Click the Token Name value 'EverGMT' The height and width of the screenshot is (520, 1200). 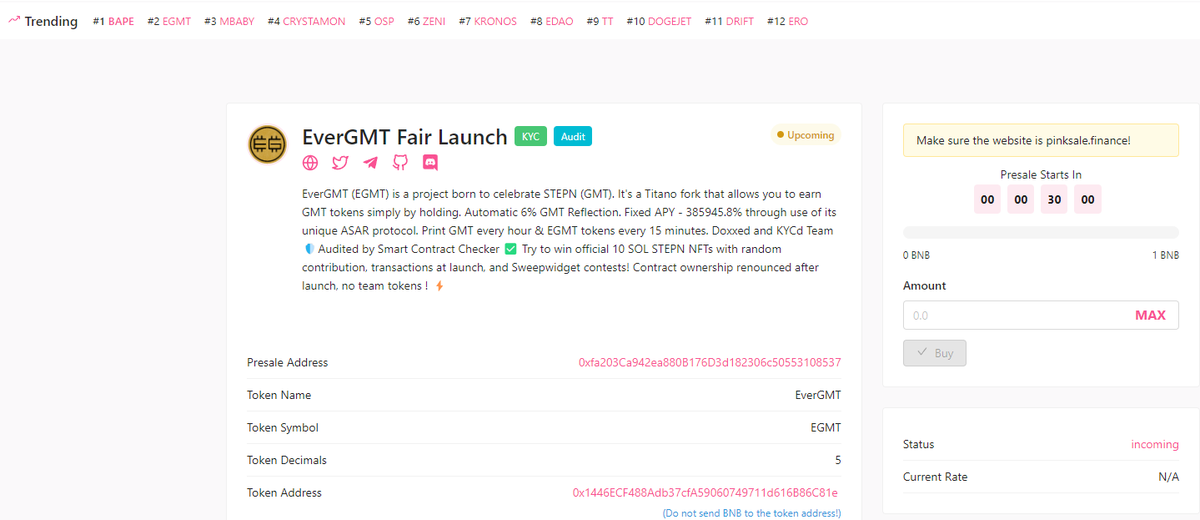tap(818, 395)
